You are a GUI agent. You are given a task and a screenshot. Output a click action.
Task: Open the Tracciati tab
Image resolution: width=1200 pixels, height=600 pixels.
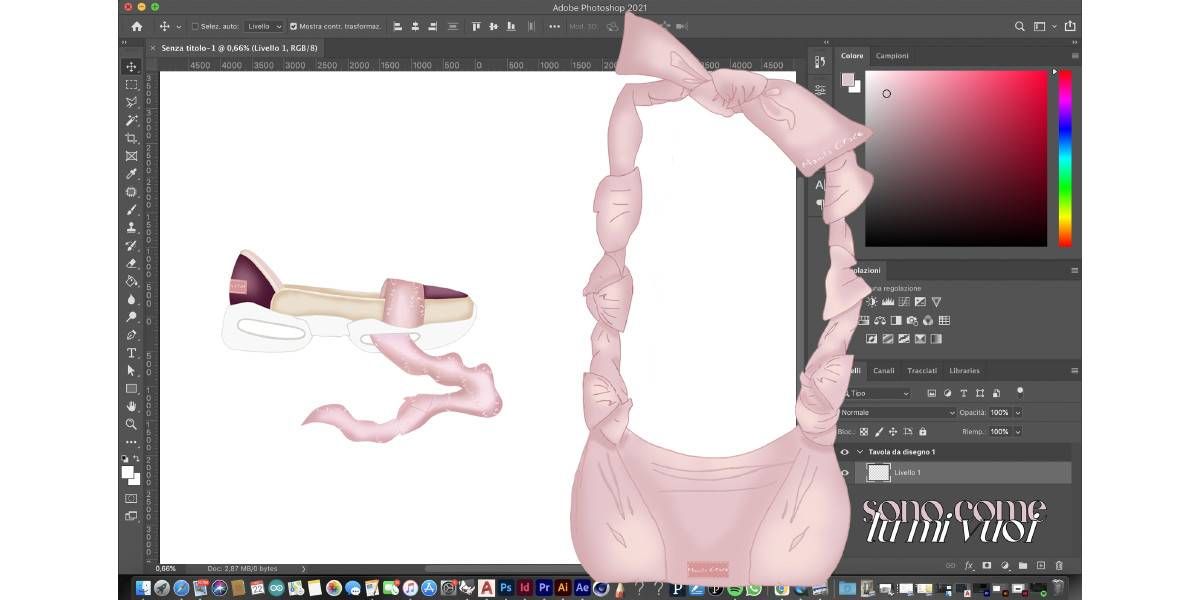(x=922, y=371)
